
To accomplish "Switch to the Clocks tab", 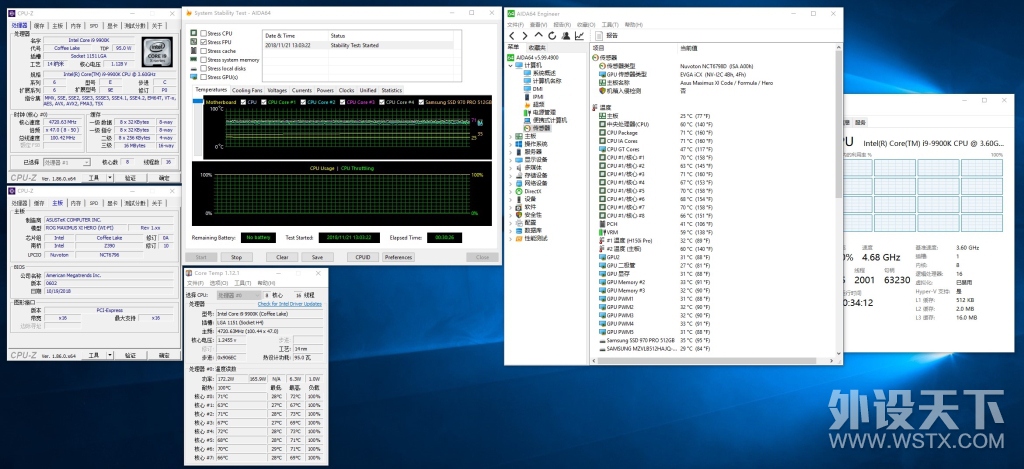I will click(346, 90).
